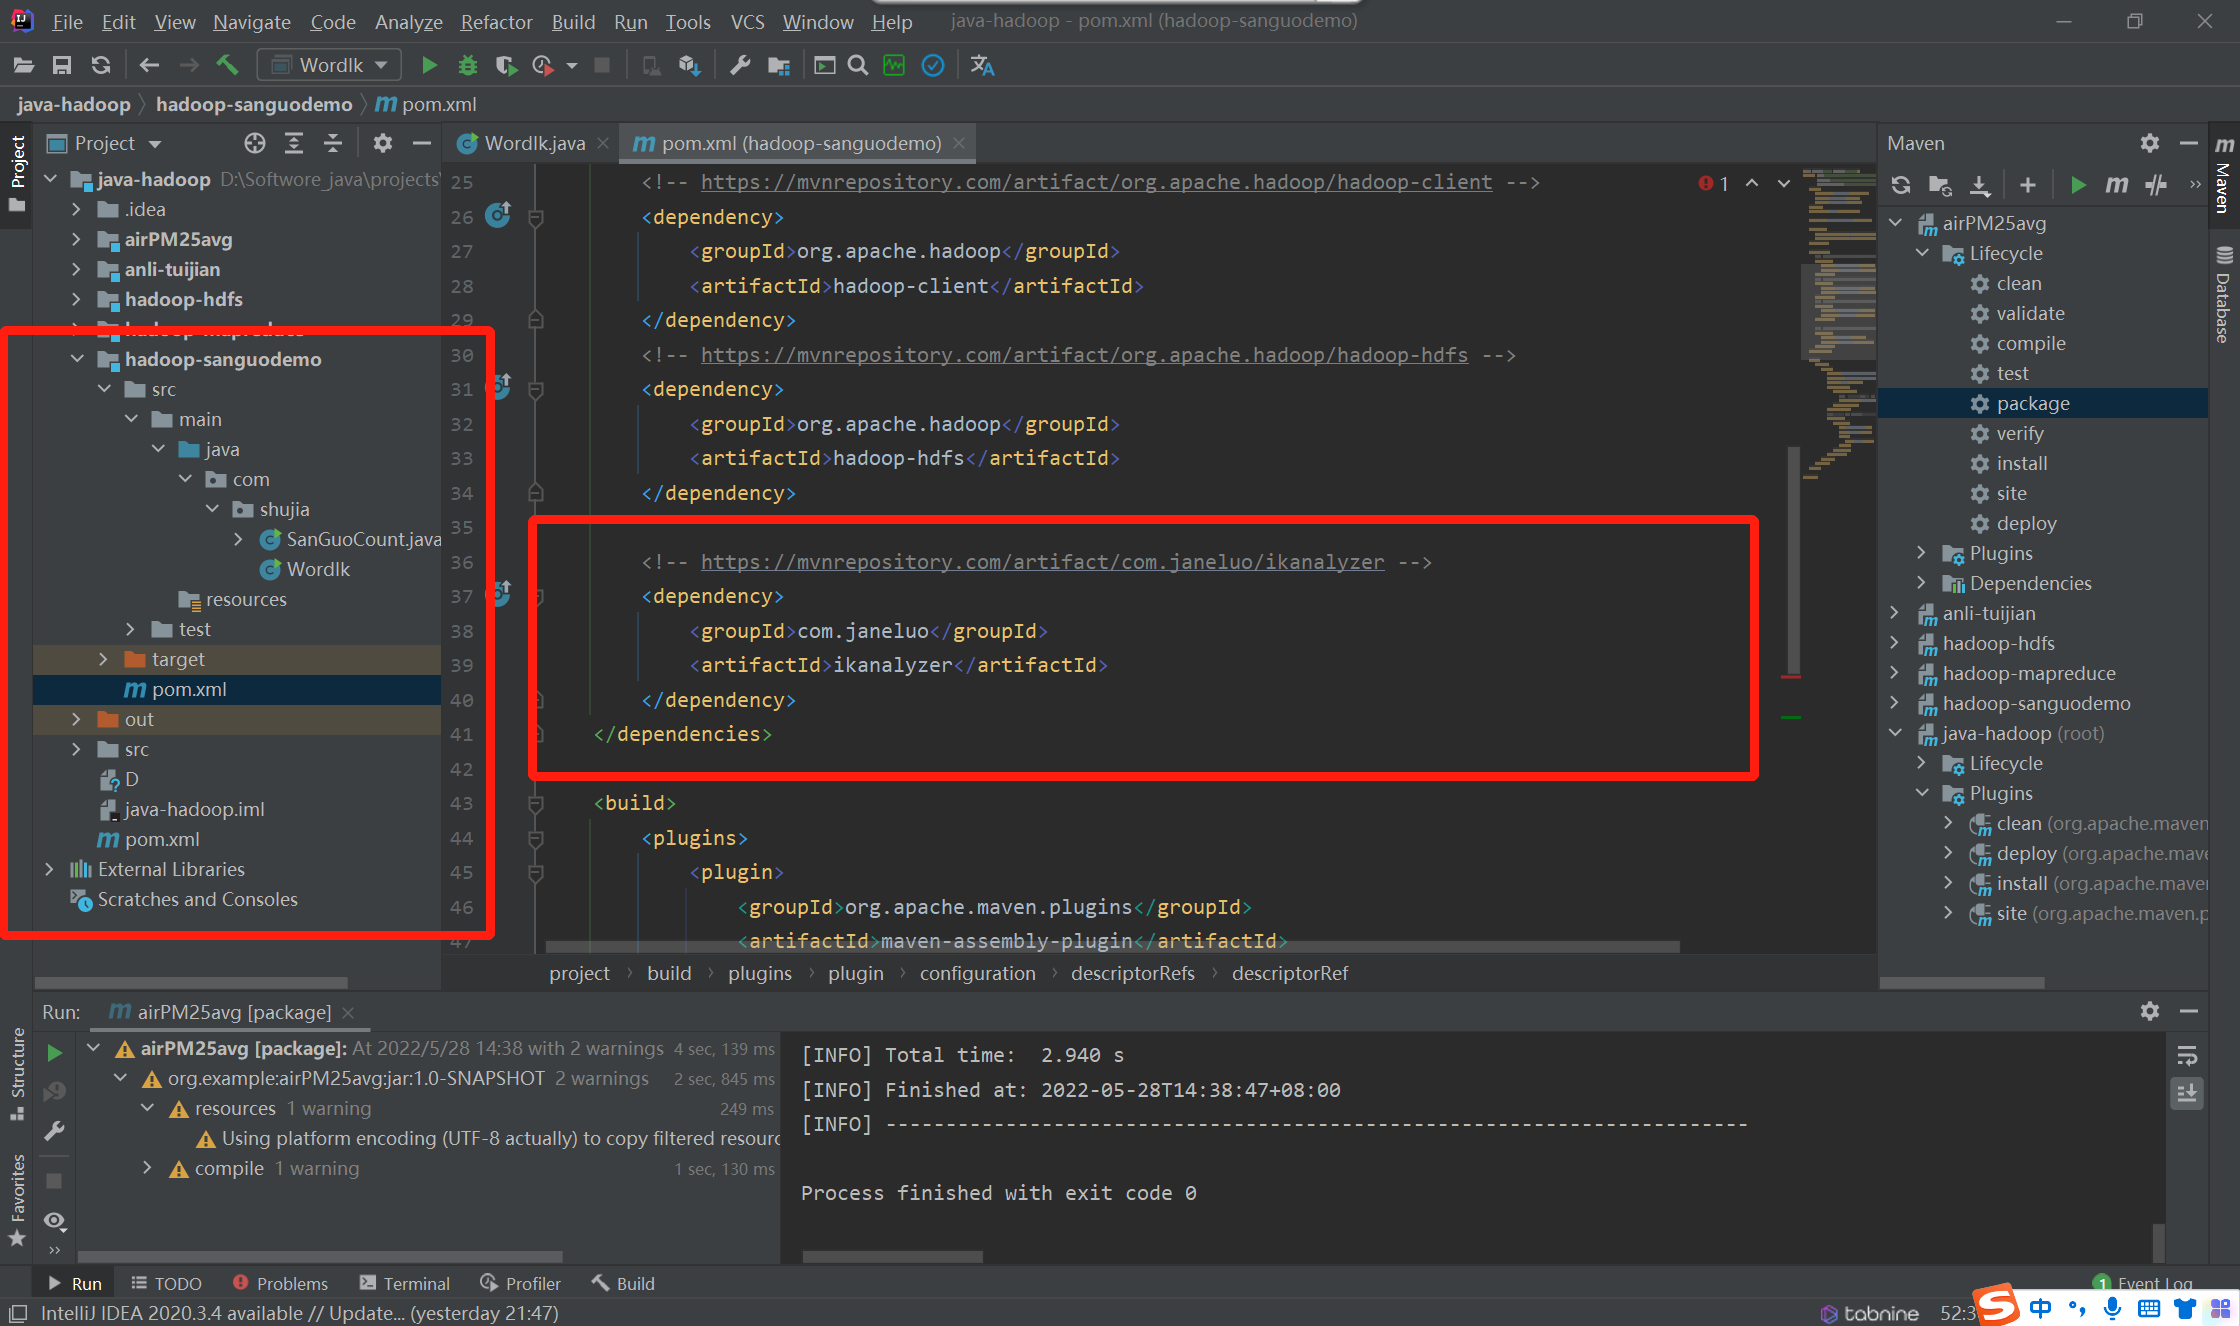Open the Refactor menu
Viewport: 2240px width, 1326px height.
[496, 22]
